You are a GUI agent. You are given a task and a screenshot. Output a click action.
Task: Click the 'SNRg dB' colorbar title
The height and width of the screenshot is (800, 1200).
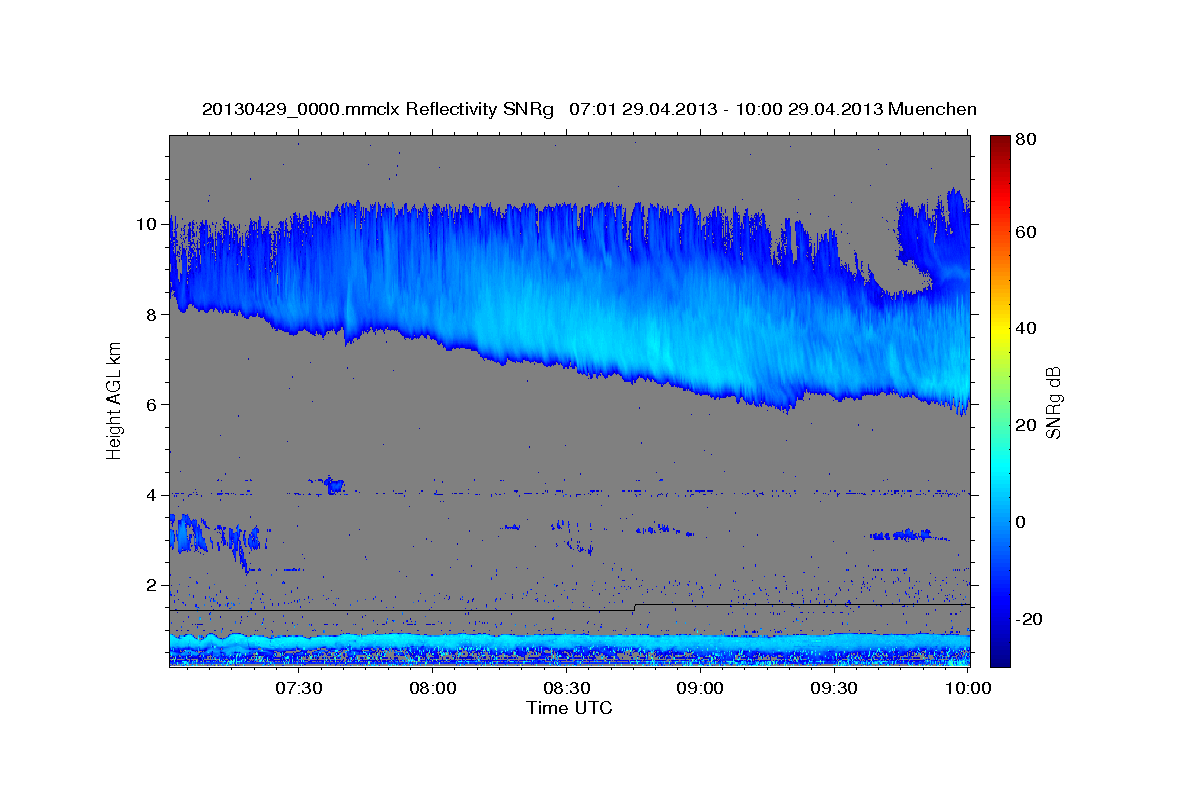tap(1053, 400)
